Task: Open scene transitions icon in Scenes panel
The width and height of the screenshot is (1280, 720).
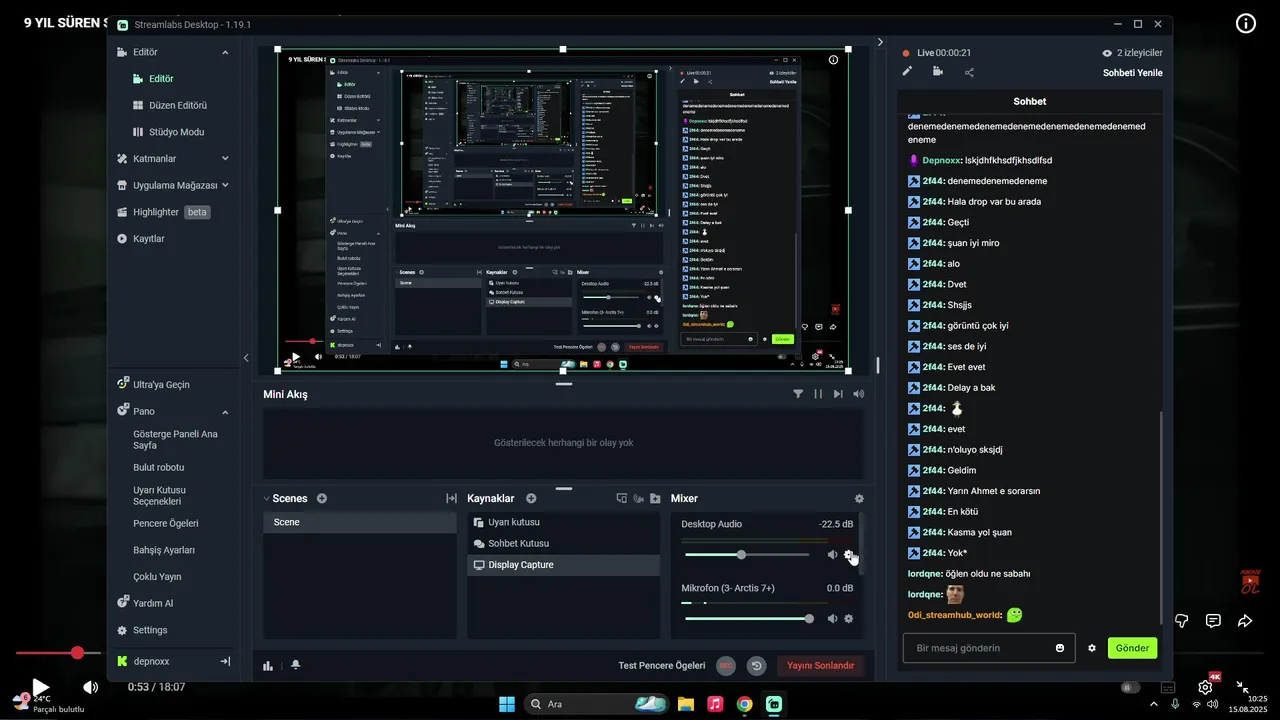Action: tap(451, 498)
